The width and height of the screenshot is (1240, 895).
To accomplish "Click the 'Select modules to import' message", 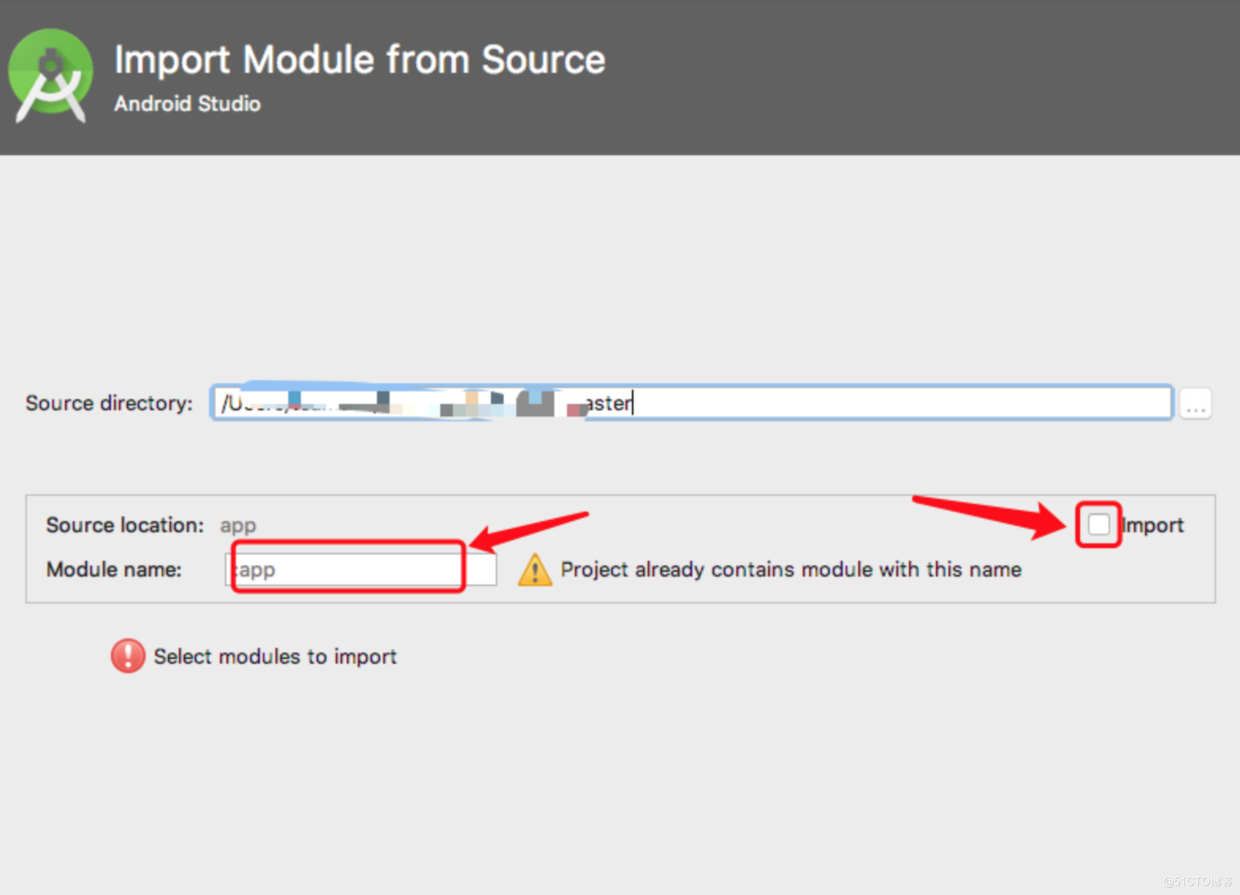I will (275, 656).
